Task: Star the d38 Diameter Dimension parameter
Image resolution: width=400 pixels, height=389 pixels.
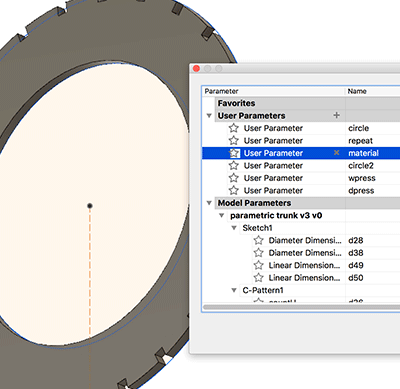Action: click(x=259, y=253)
